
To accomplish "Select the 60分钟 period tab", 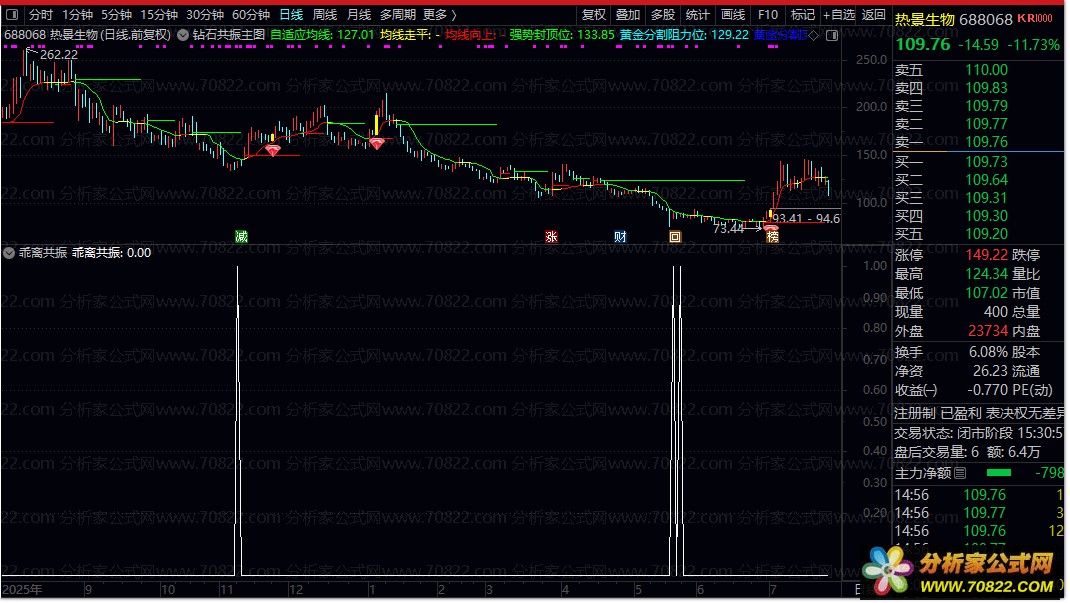I will coord(250,14).
